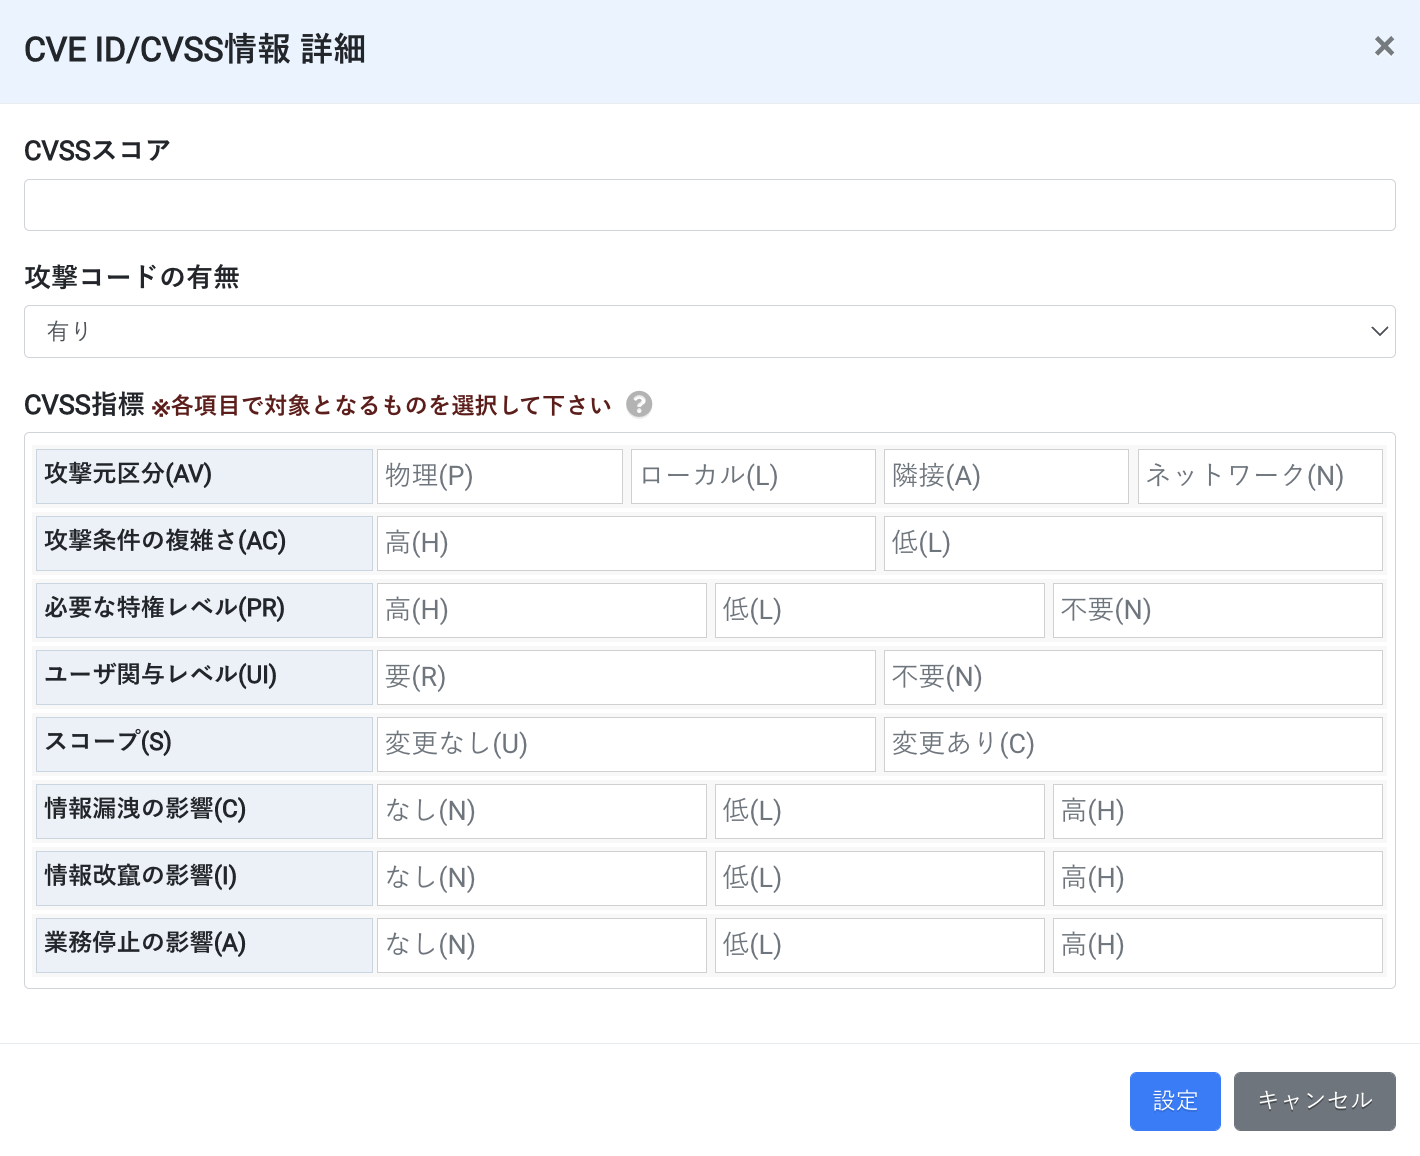Select 隣接(A) for 攻撃元区分(AV)
The width and height of the screenshot is (1420, 1156).
[x=1006, y=476]
